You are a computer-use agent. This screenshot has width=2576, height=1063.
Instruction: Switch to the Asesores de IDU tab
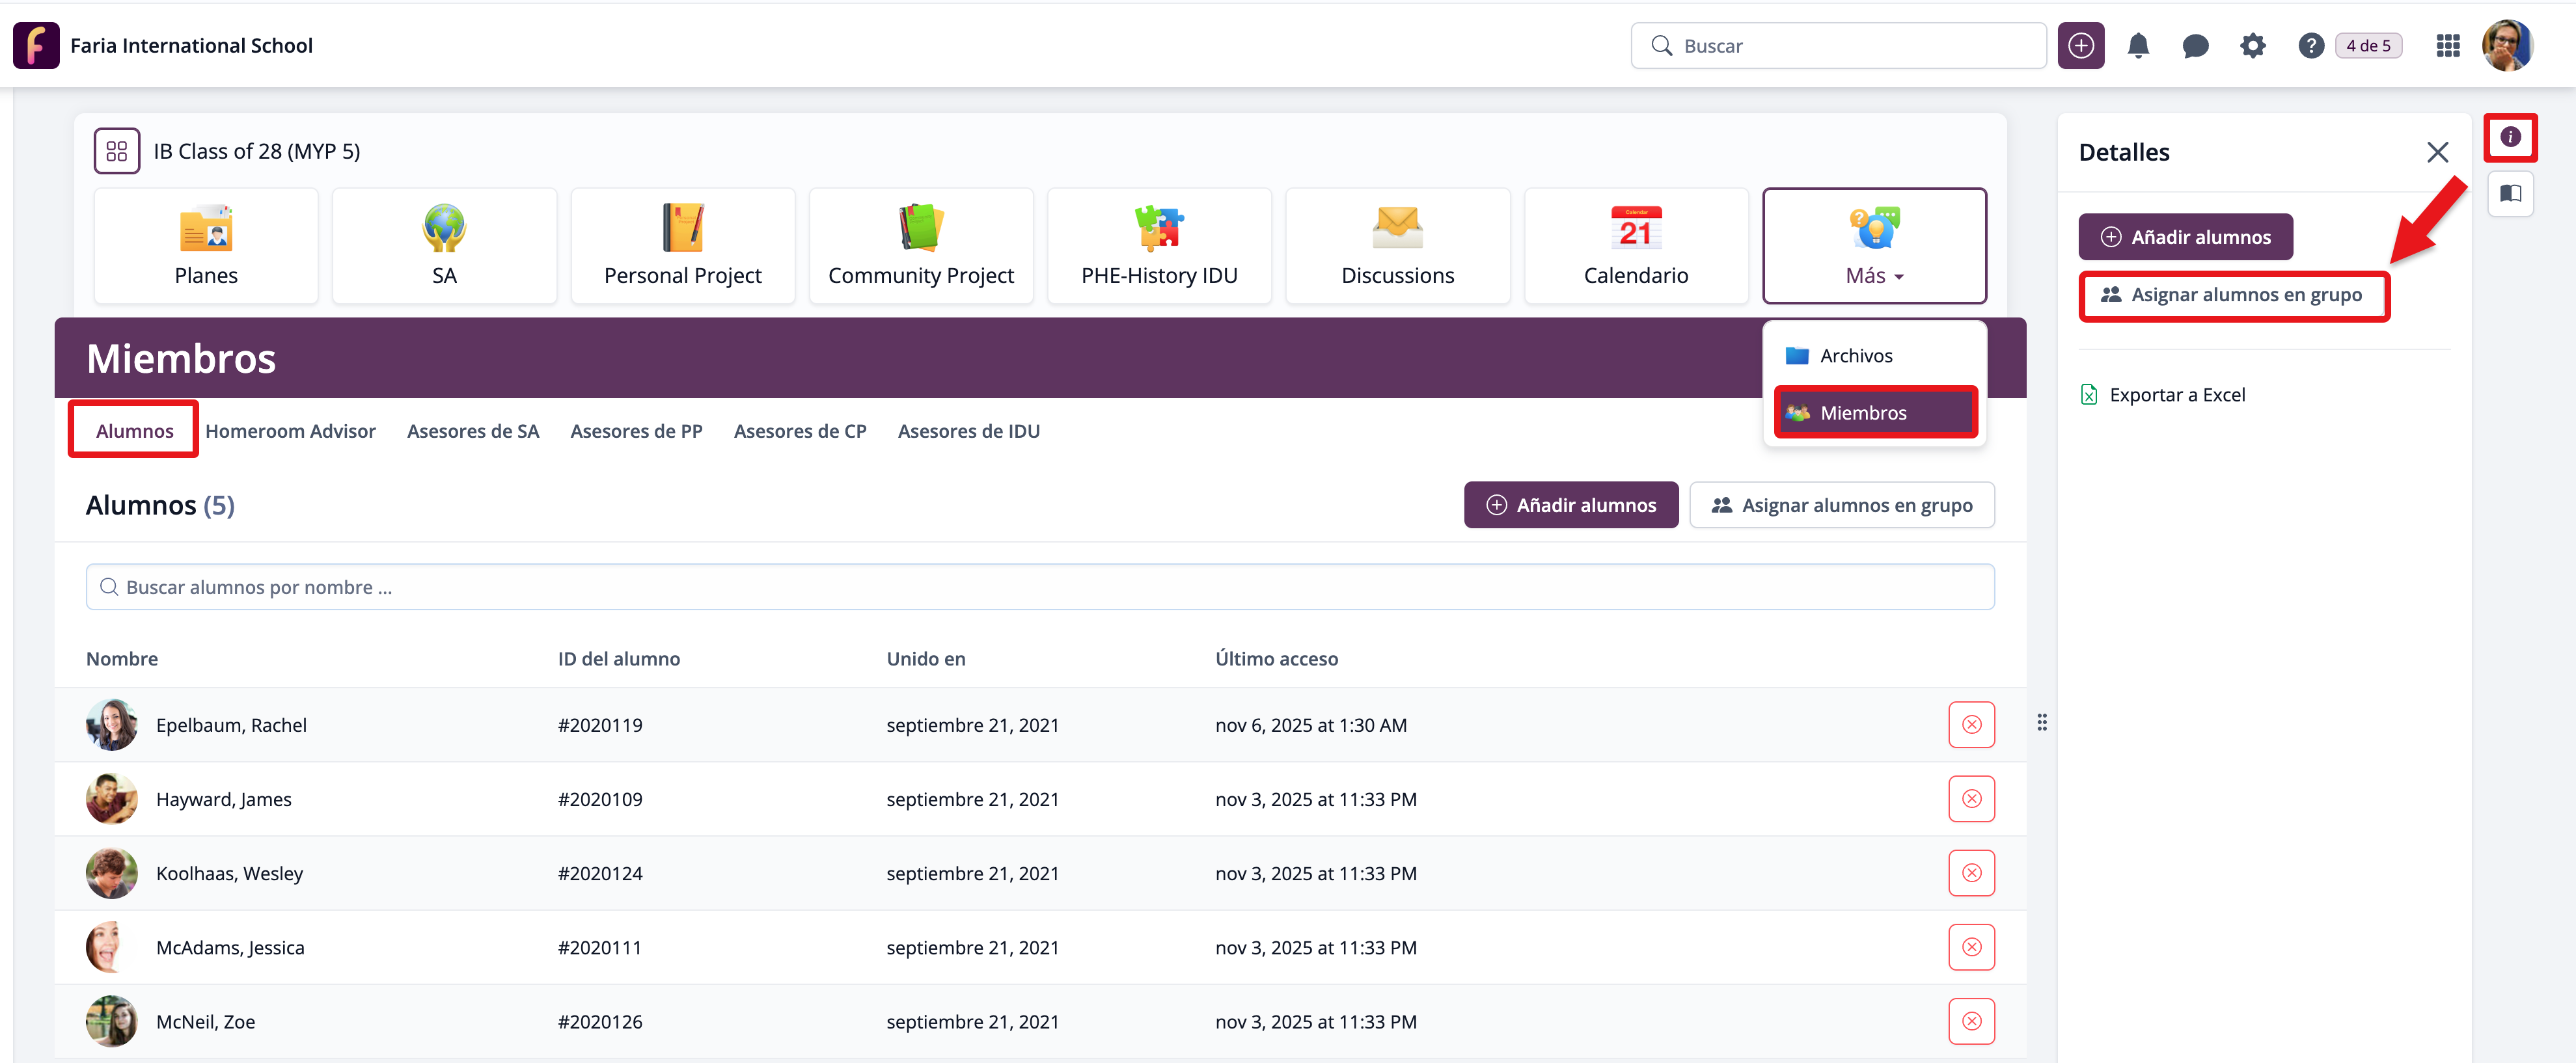[968, 431]
